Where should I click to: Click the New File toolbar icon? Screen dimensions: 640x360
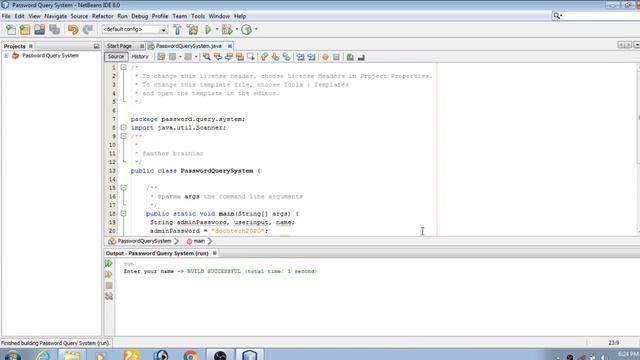11,29
